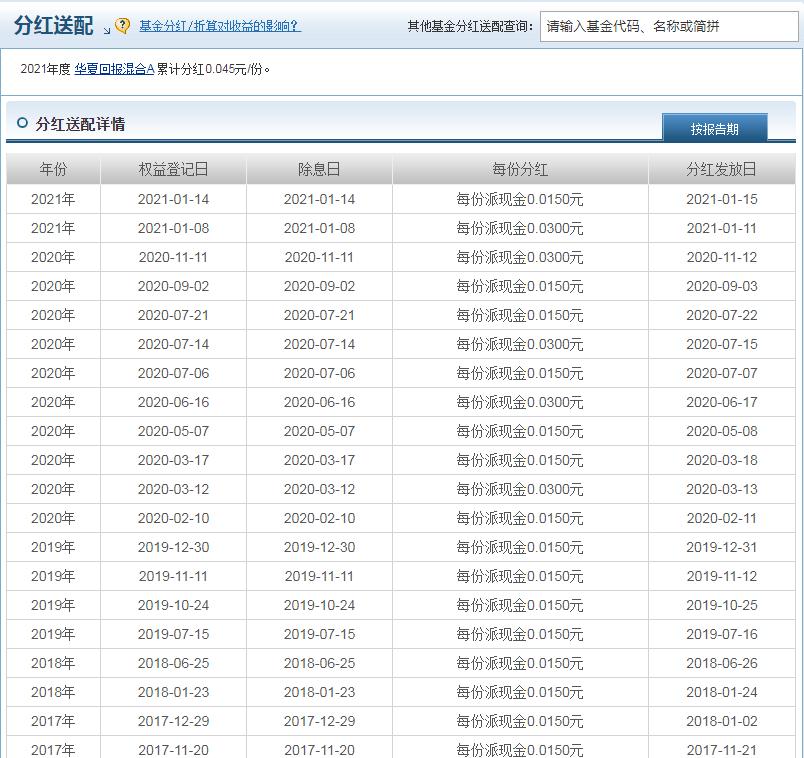Screen dimensions: 804x758
Task: Click 权益登记日 cell 2020-07-06
Action: point(173,373)
